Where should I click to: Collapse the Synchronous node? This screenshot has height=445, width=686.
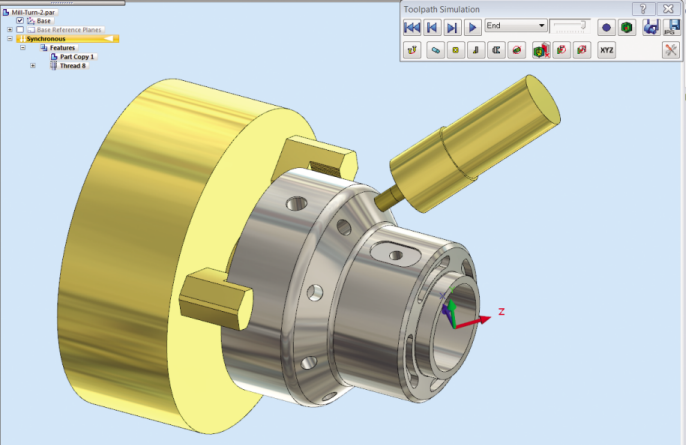point(9,39)
